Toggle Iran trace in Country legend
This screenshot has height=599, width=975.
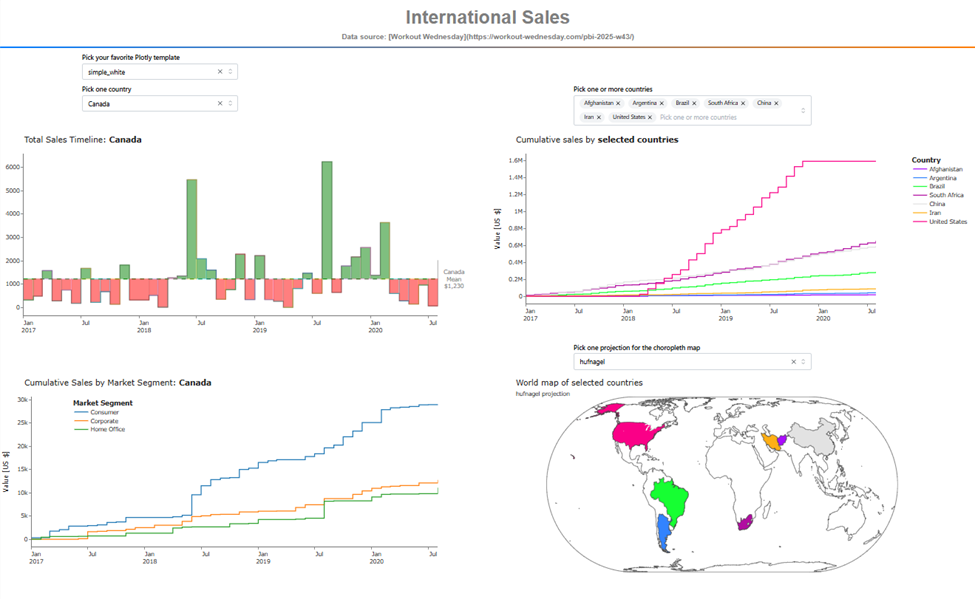pos(927,213)
